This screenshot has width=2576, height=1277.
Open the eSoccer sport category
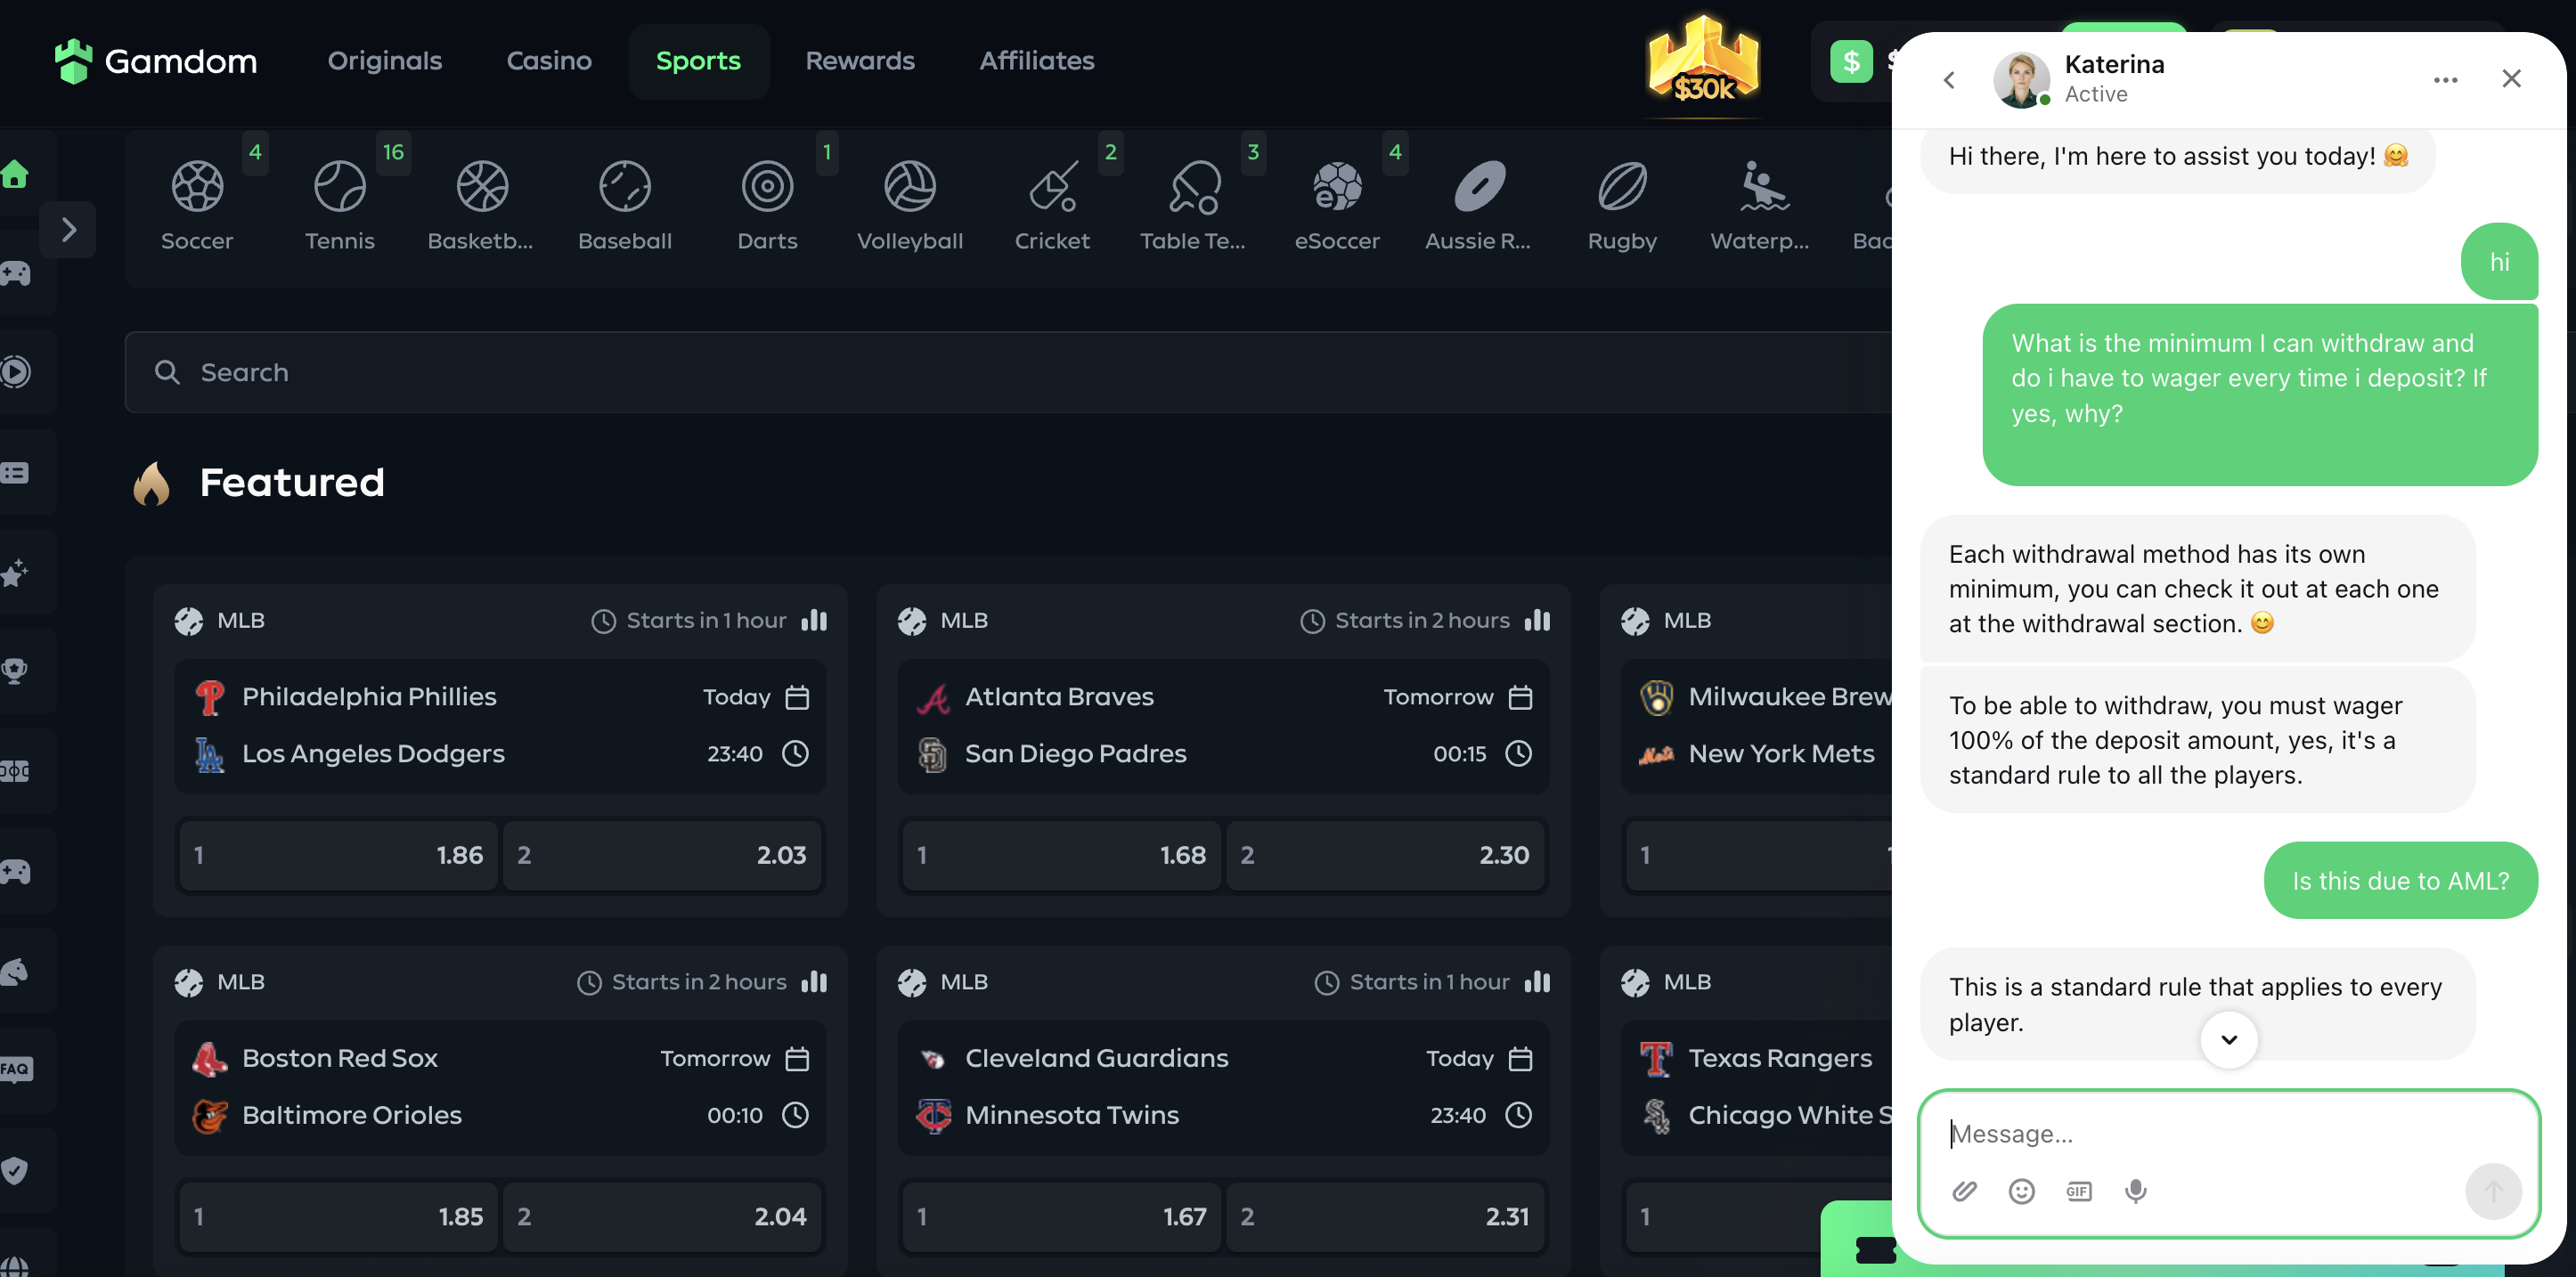point(1337,207)
